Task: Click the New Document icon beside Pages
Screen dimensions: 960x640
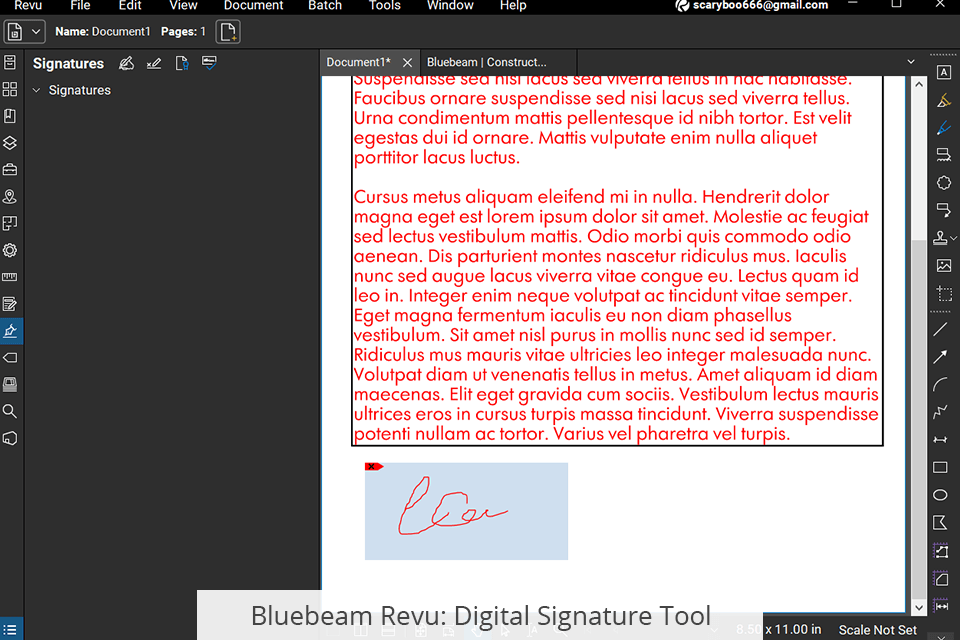Action: [x=228, y=32]
